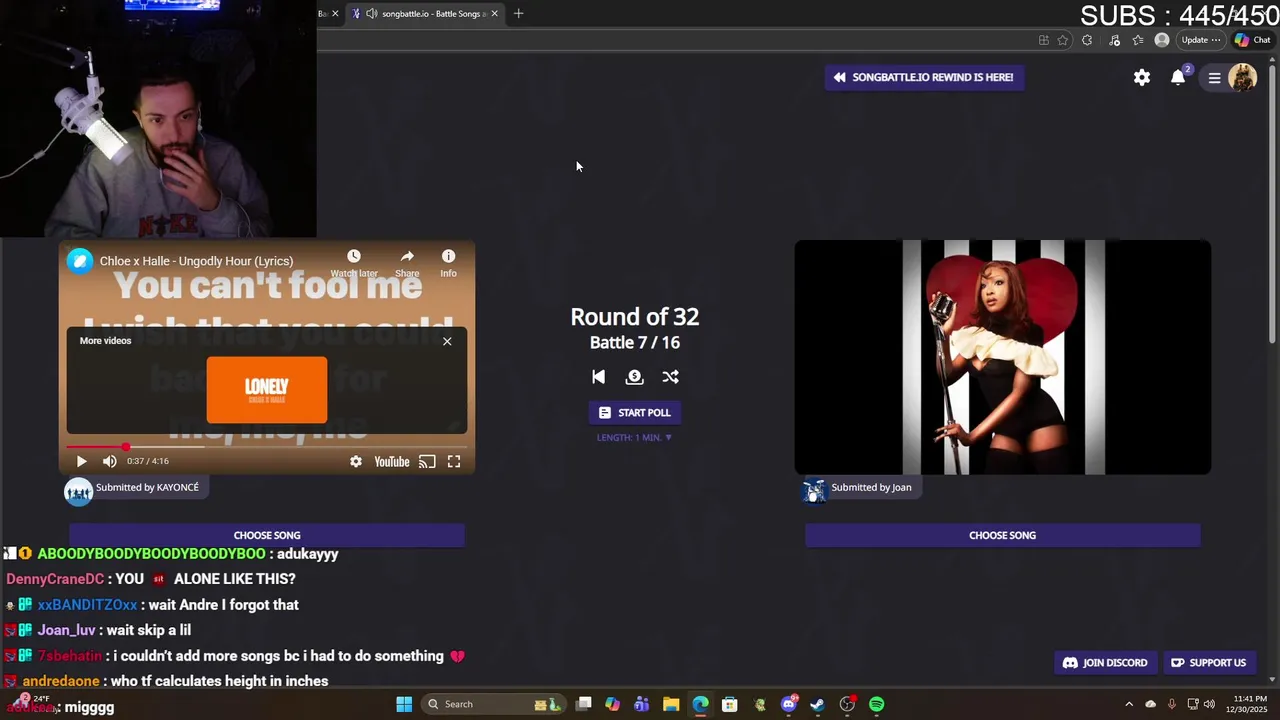Click the coin icon between battle controls
Viewport: 1280px width, 720px height.
click(634, 377)
